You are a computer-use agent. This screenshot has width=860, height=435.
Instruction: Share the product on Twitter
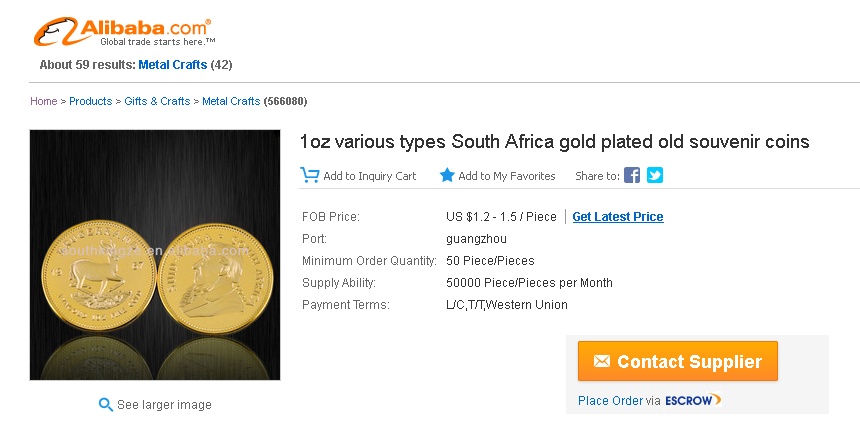(x=655, y=175)
